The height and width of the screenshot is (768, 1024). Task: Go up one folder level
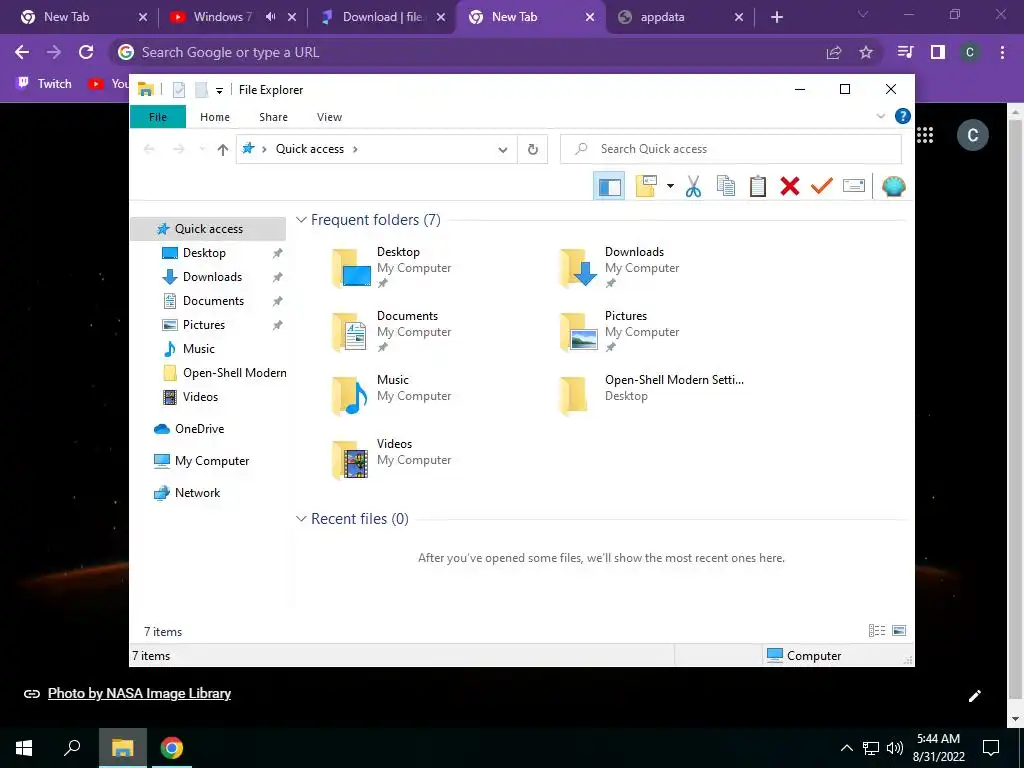(x=223, y=150)
